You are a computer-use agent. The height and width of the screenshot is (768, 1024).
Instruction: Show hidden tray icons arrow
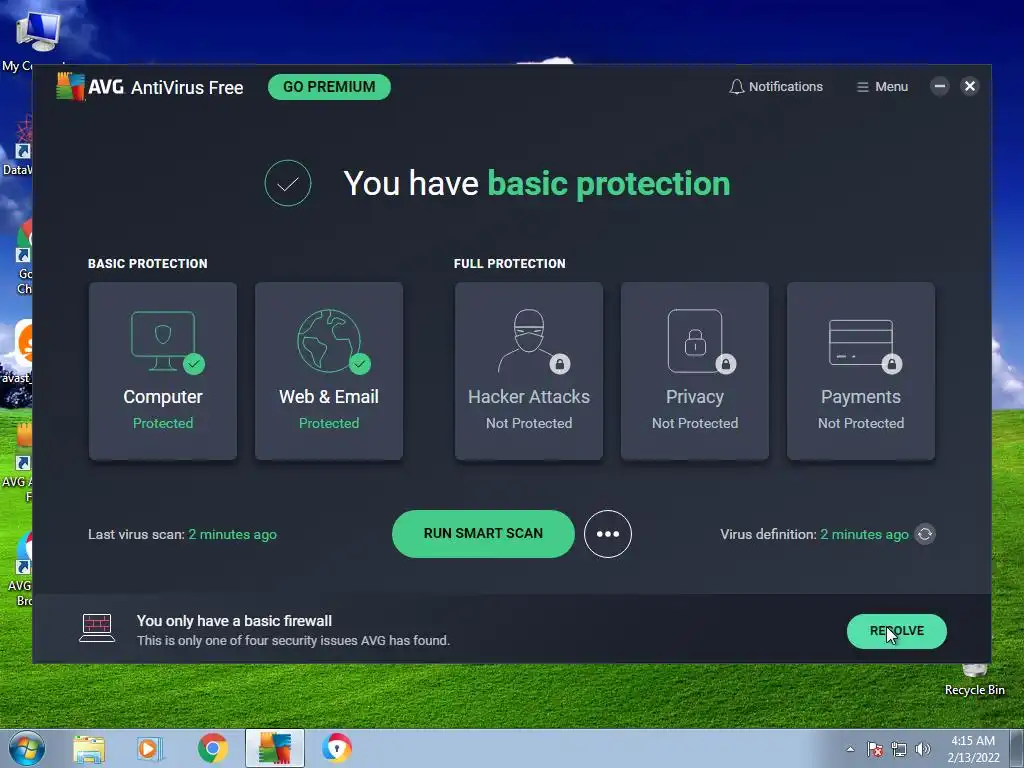pos(850,749)
